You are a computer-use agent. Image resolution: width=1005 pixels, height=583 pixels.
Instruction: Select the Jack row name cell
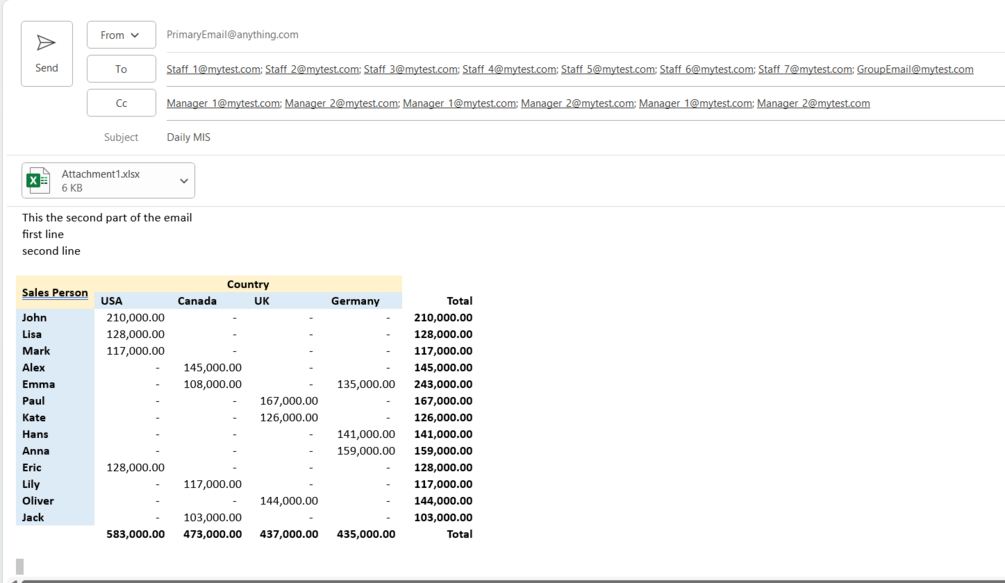[x=55, y=518]
